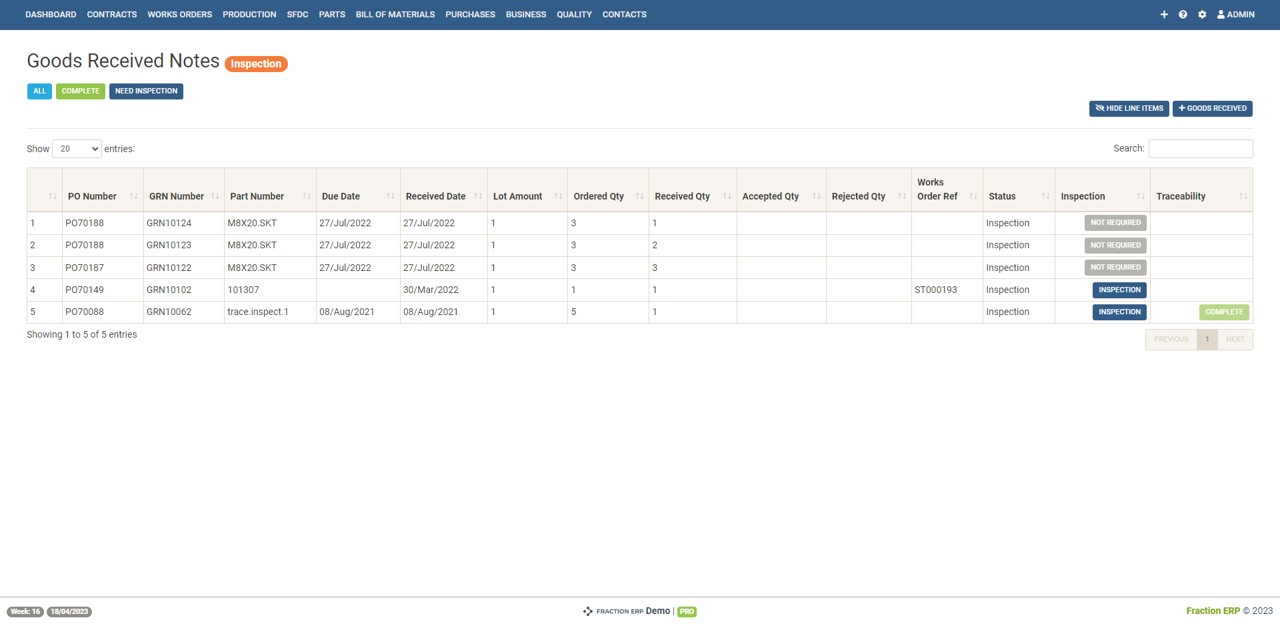The height and width of the screenshot is (624, 1280).
Task: Open the QUALITY menu
Action: click(x=574, y=14)
